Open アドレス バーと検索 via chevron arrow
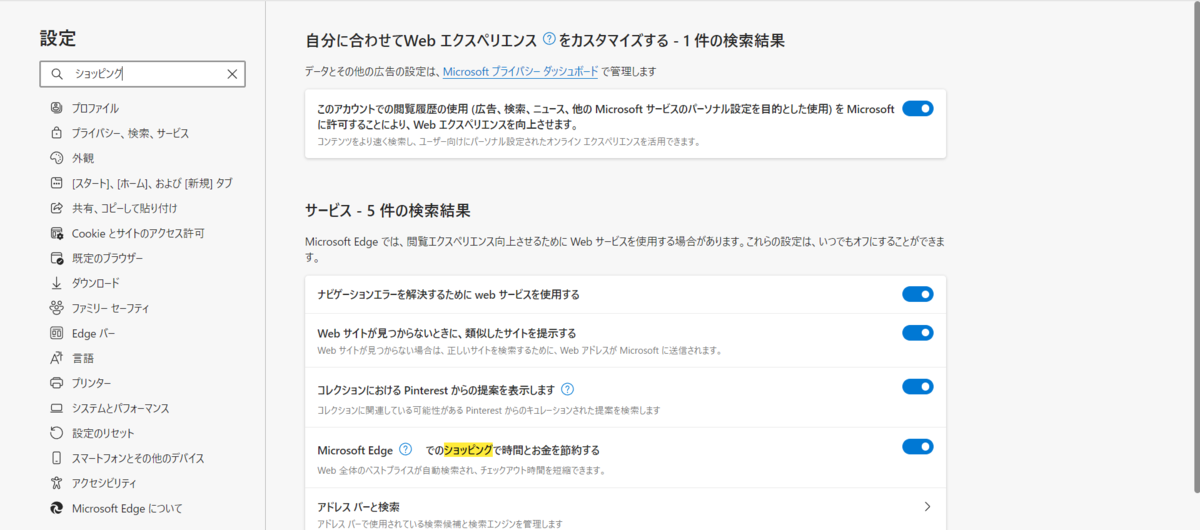Image resolution: width=1200 pixels, height=530 pixels. tap(927, 507)
